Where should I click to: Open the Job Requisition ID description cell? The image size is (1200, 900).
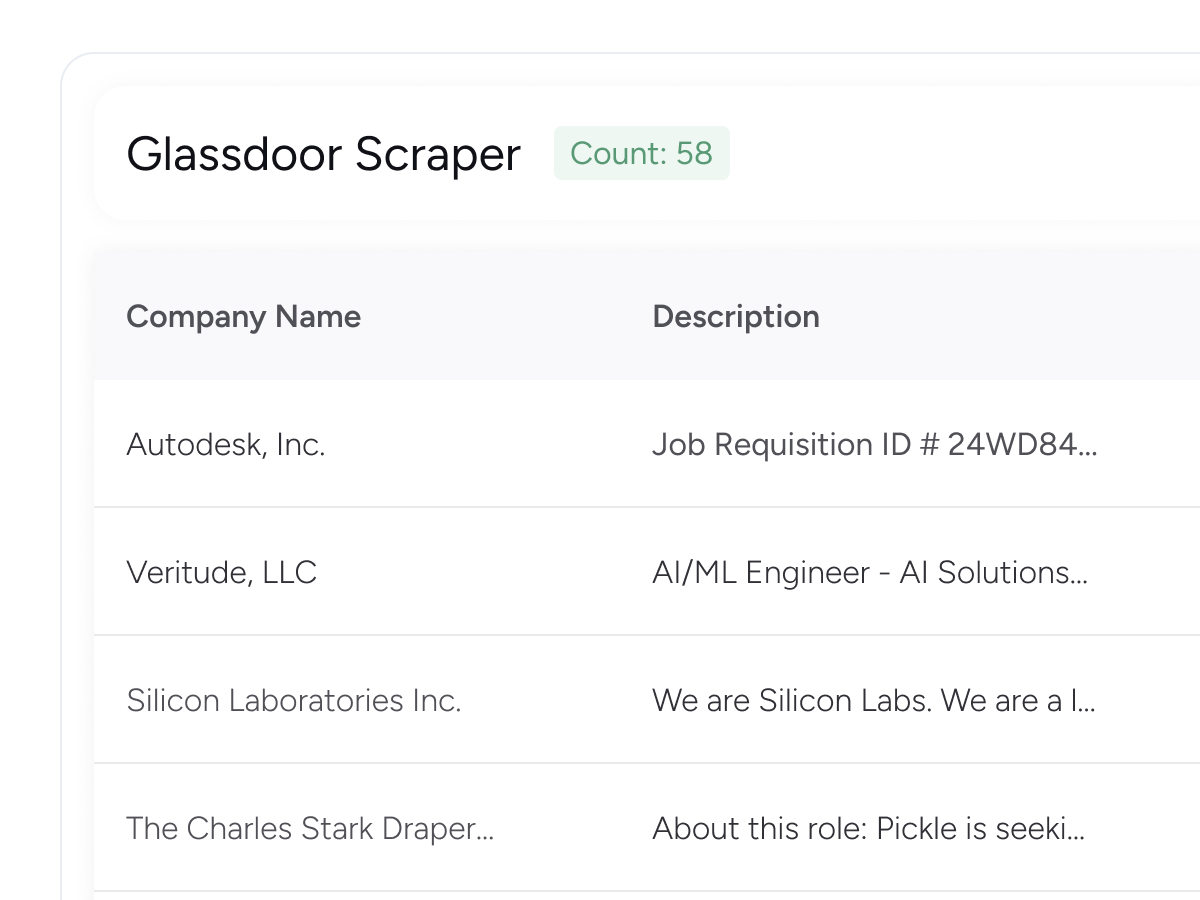tap(875, 444)
